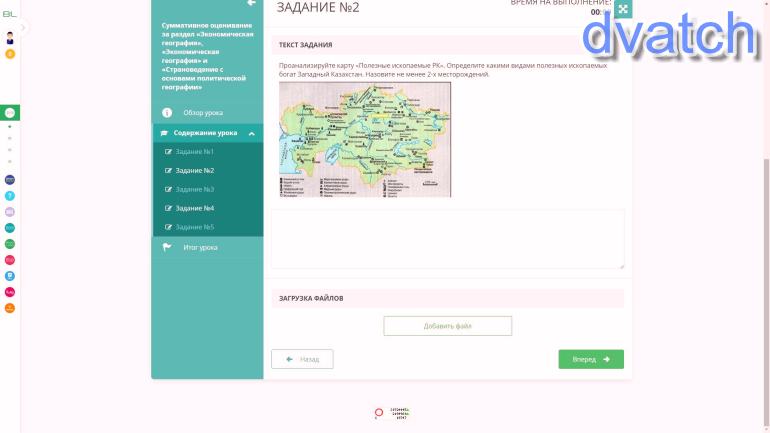Click the BL logo in the sidebar
Screen dimensions: 770x433
9,14
